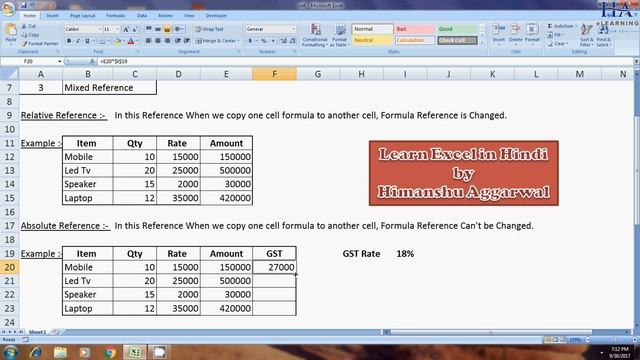Image resolution: width=640 pixels, height=360 pixels.
Task: Apply the Bad cell style
Action: (x=415, y=29)
